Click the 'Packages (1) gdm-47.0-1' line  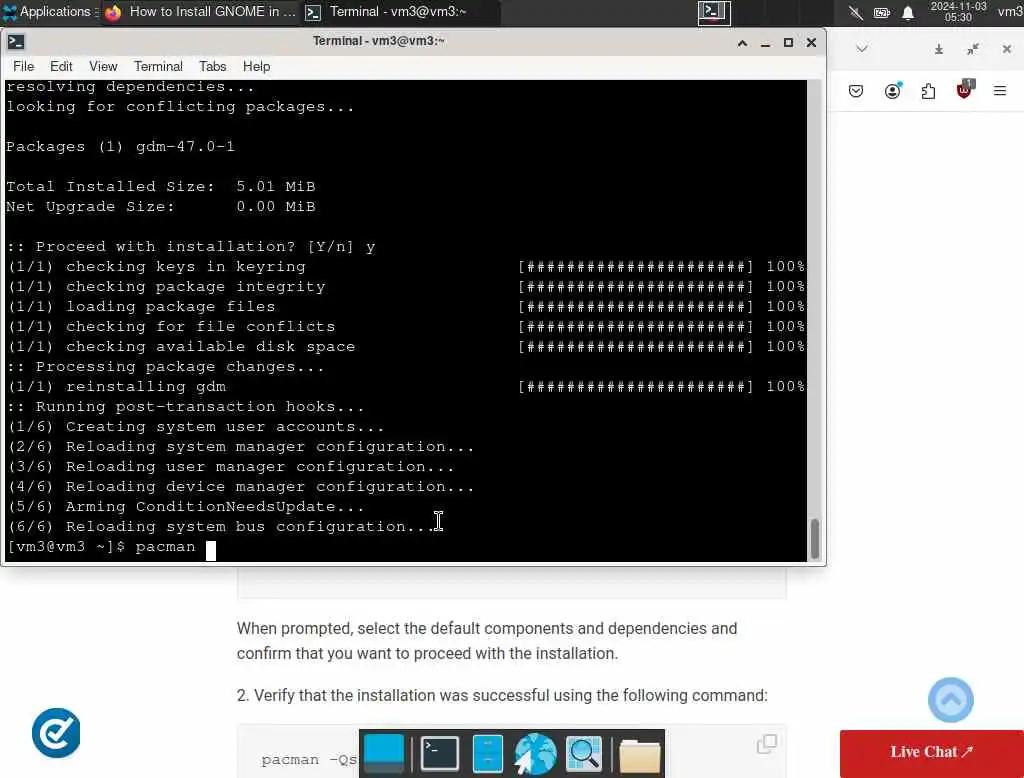(120, 146)
